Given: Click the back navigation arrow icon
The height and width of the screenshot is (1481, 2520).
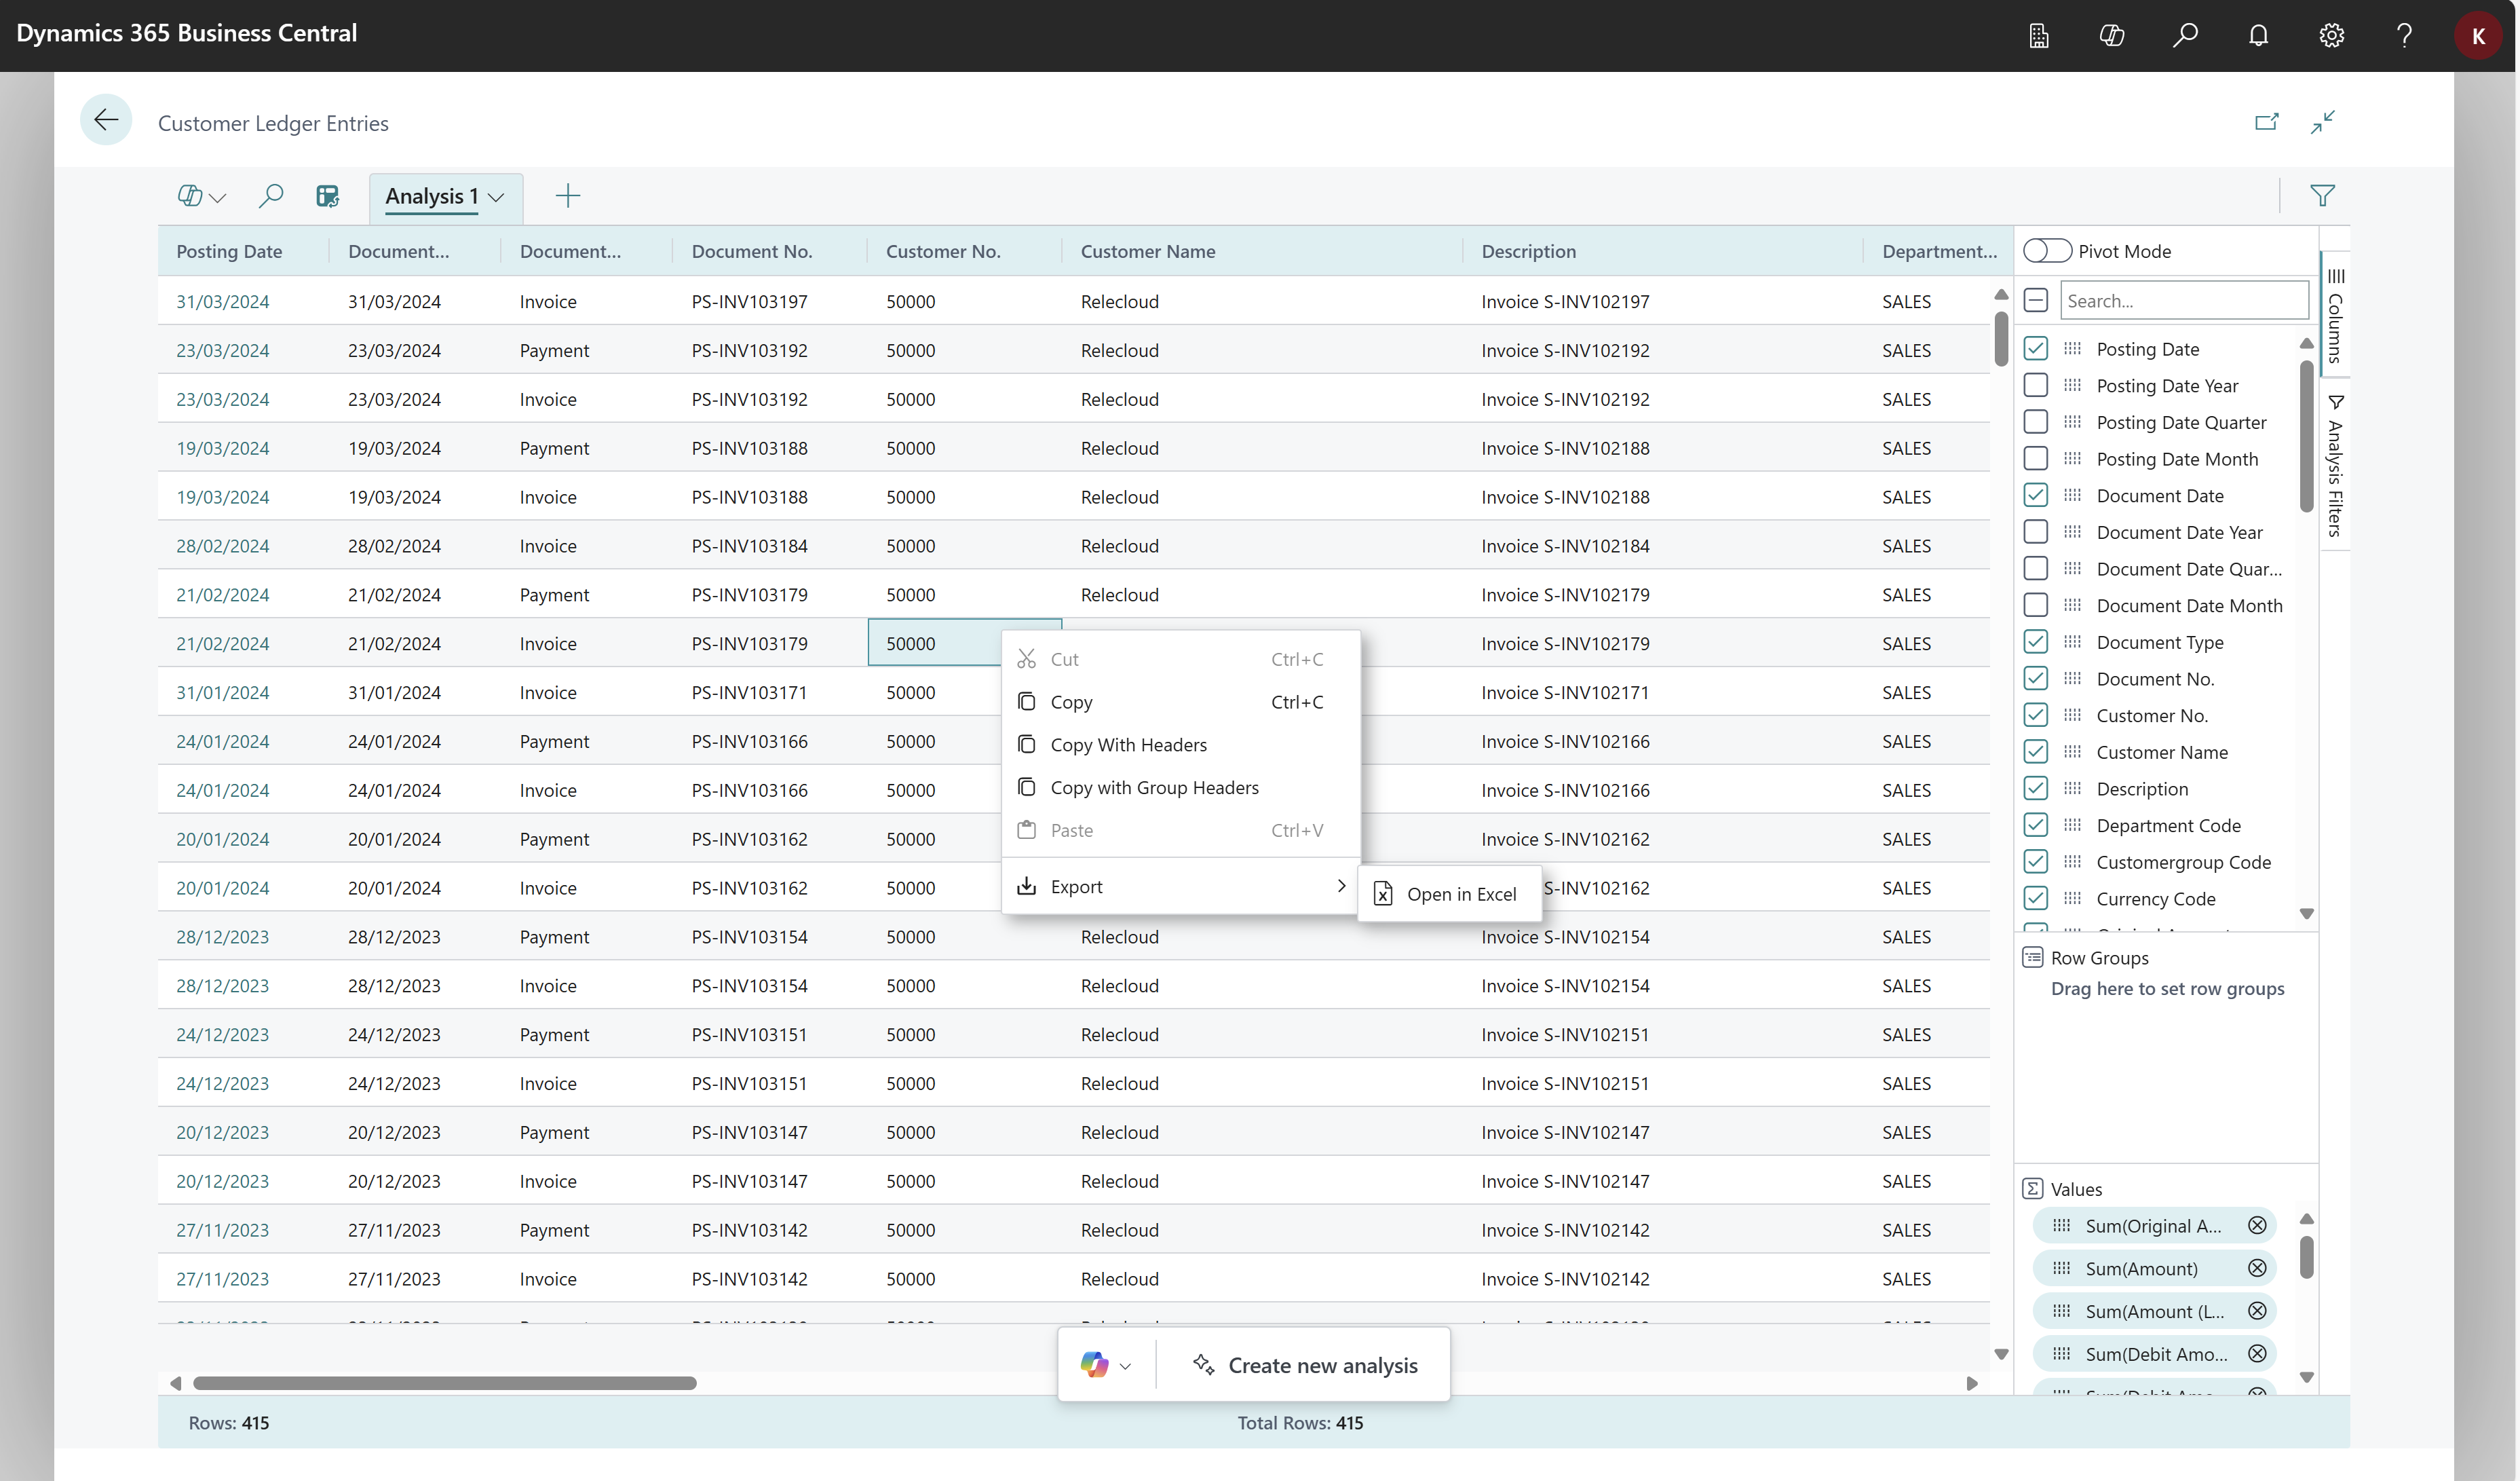Looking at the screenshot, I should pyautogui.click(x=107, y=121).
